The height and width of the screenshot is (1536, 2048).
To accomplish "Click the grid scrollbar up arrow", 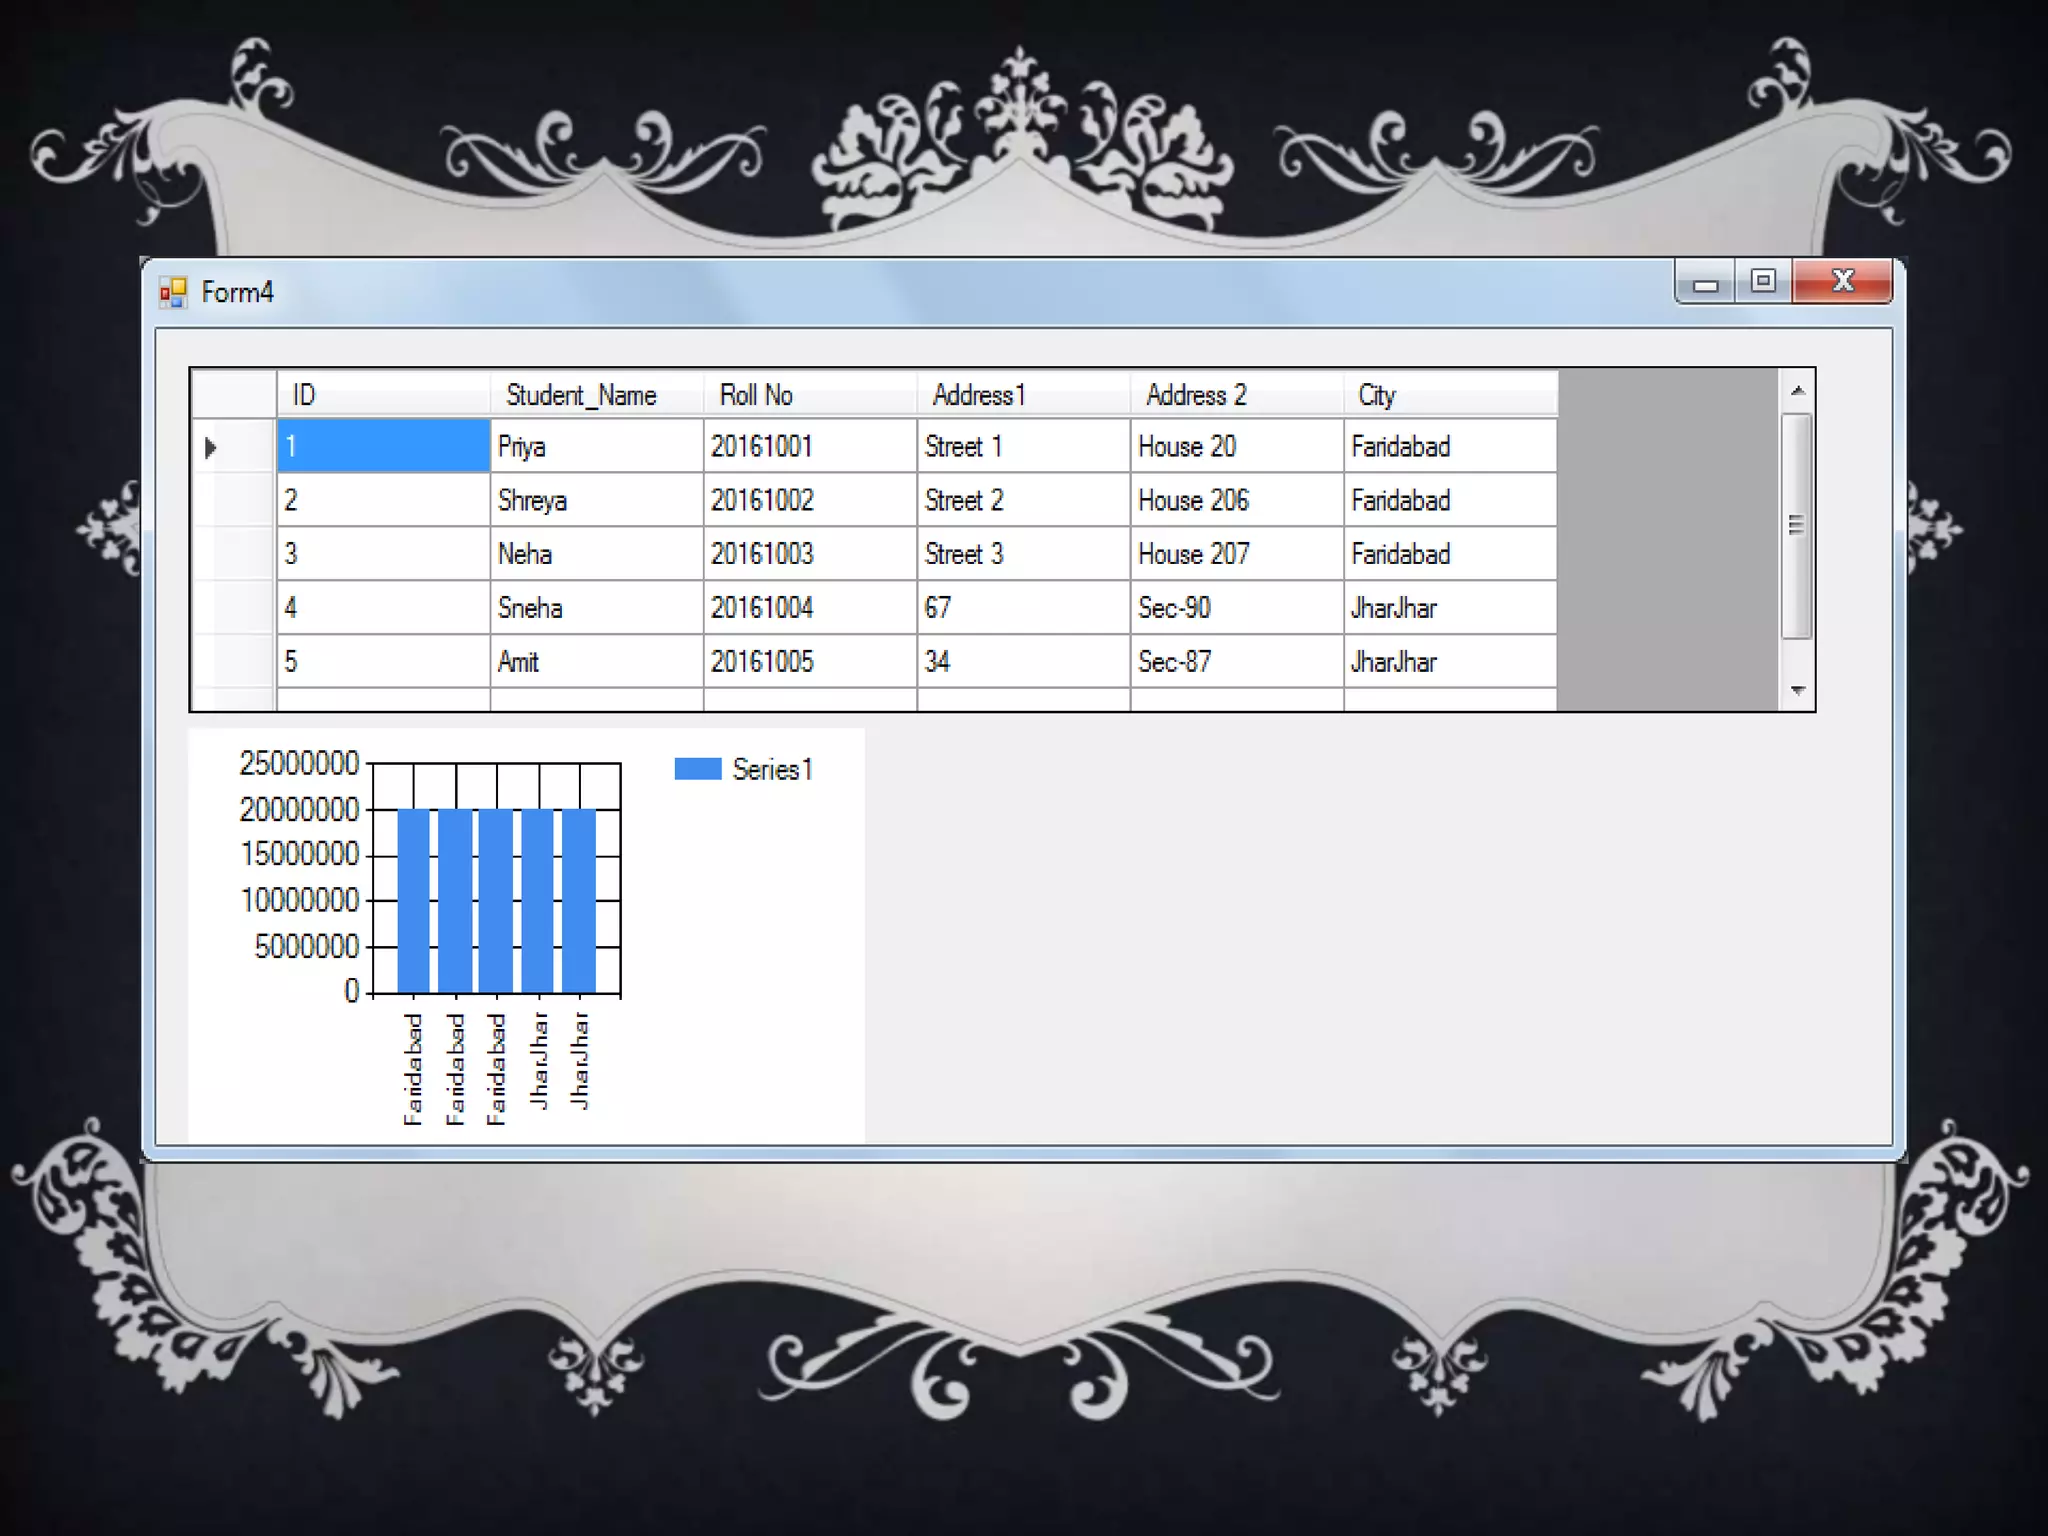I will point(1797,391).
